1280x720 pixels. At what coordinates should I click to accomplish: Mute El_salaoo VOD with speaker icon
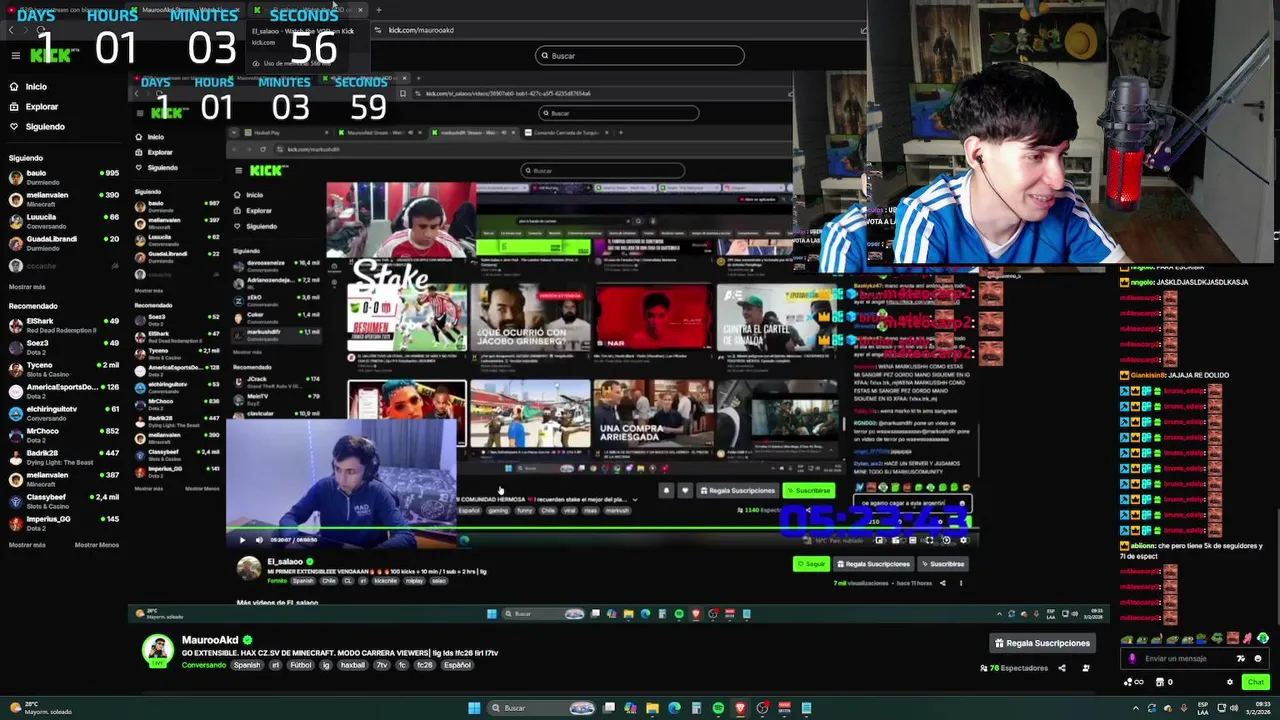pos(259,540)
